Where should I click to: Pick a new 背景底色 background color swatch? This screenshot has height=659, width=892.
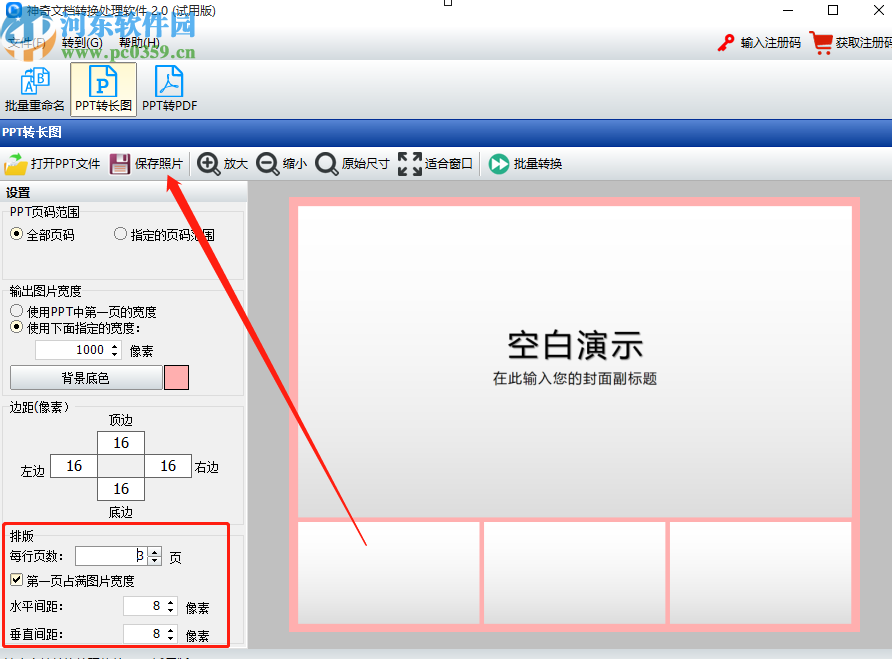click(x=176, y=377)
